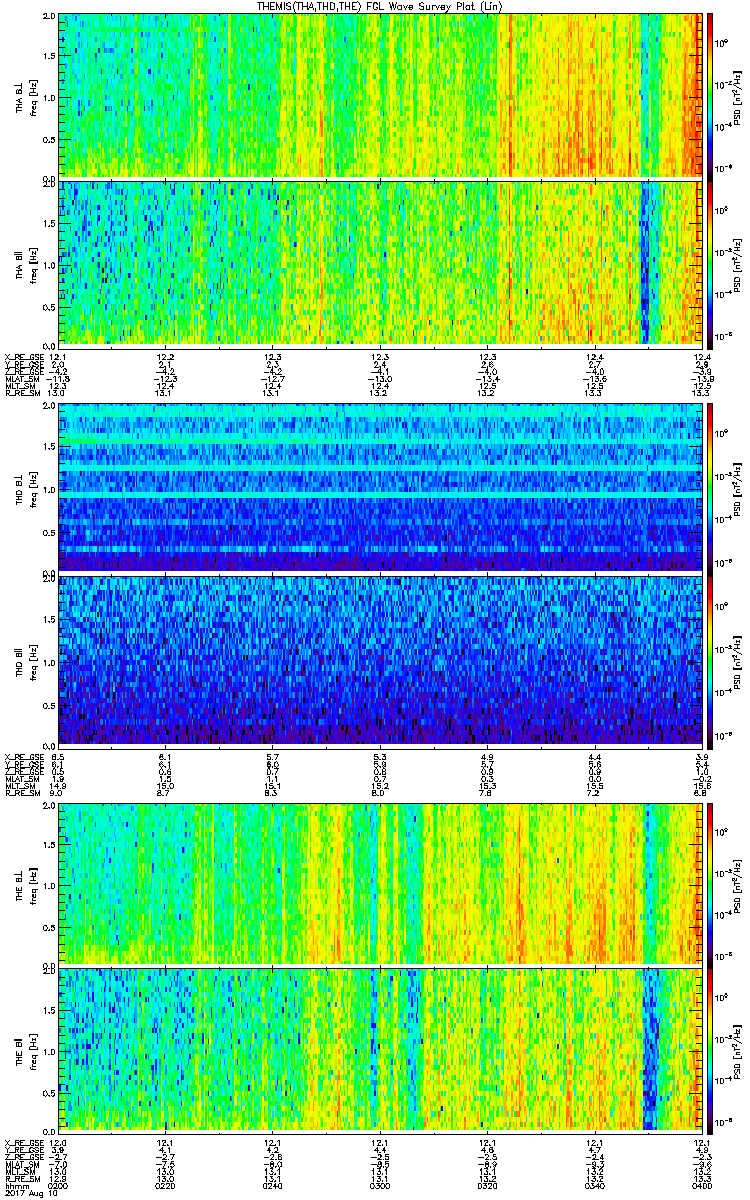The width and height of the screenshot is (750, 1200).
Task: Click the 0200 time tick label
Action: coord(58,1185)
